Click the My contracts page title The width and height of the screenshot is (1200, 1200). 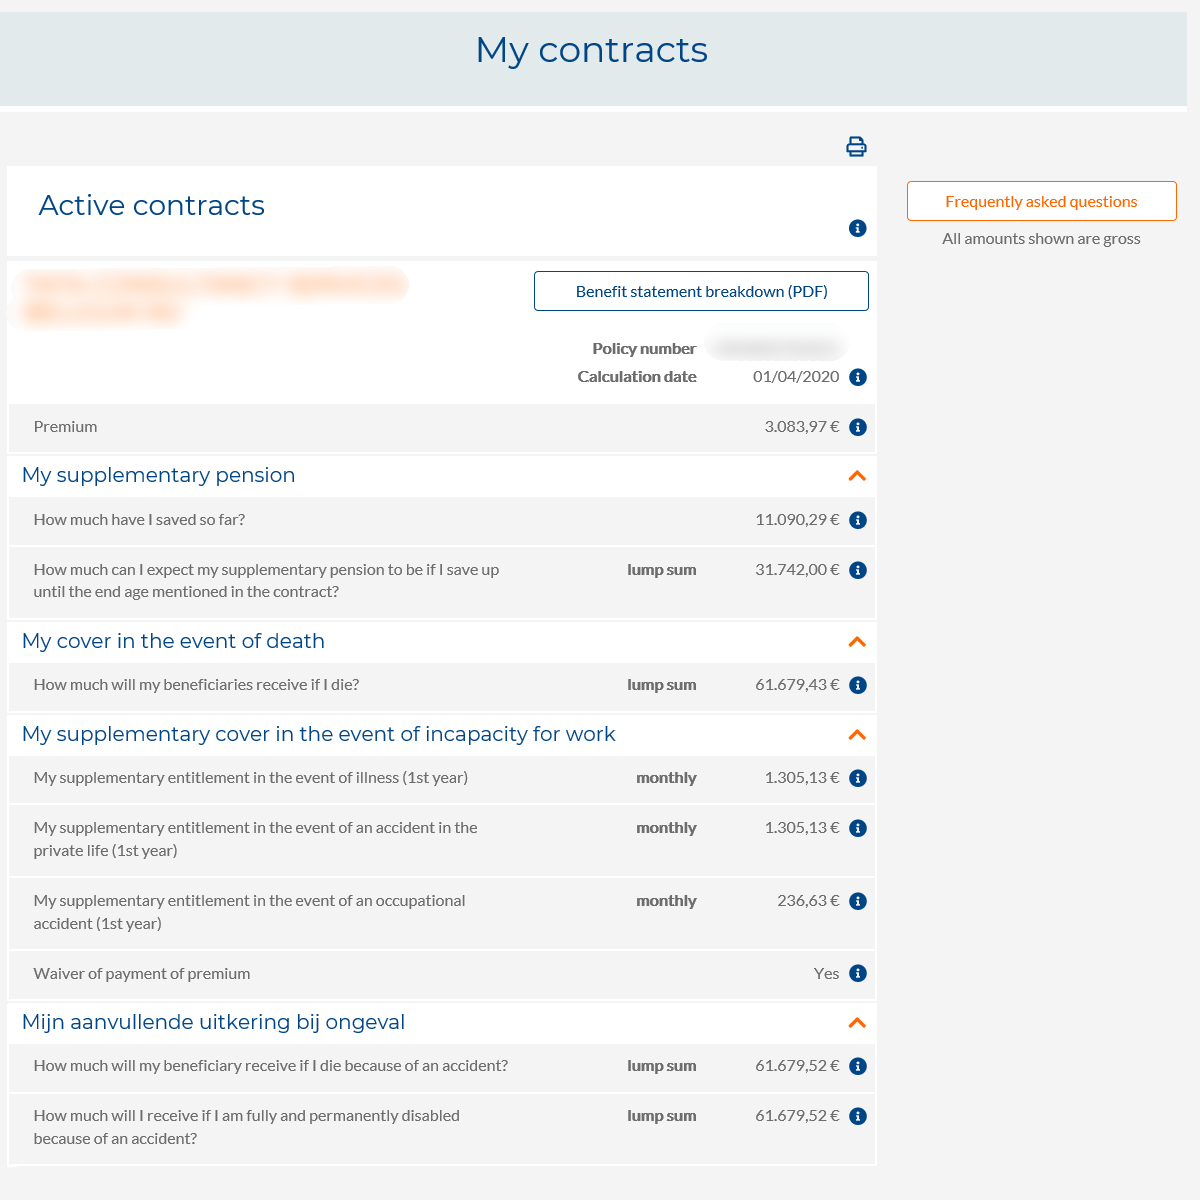pyautogui.click(x=592, y=50)
